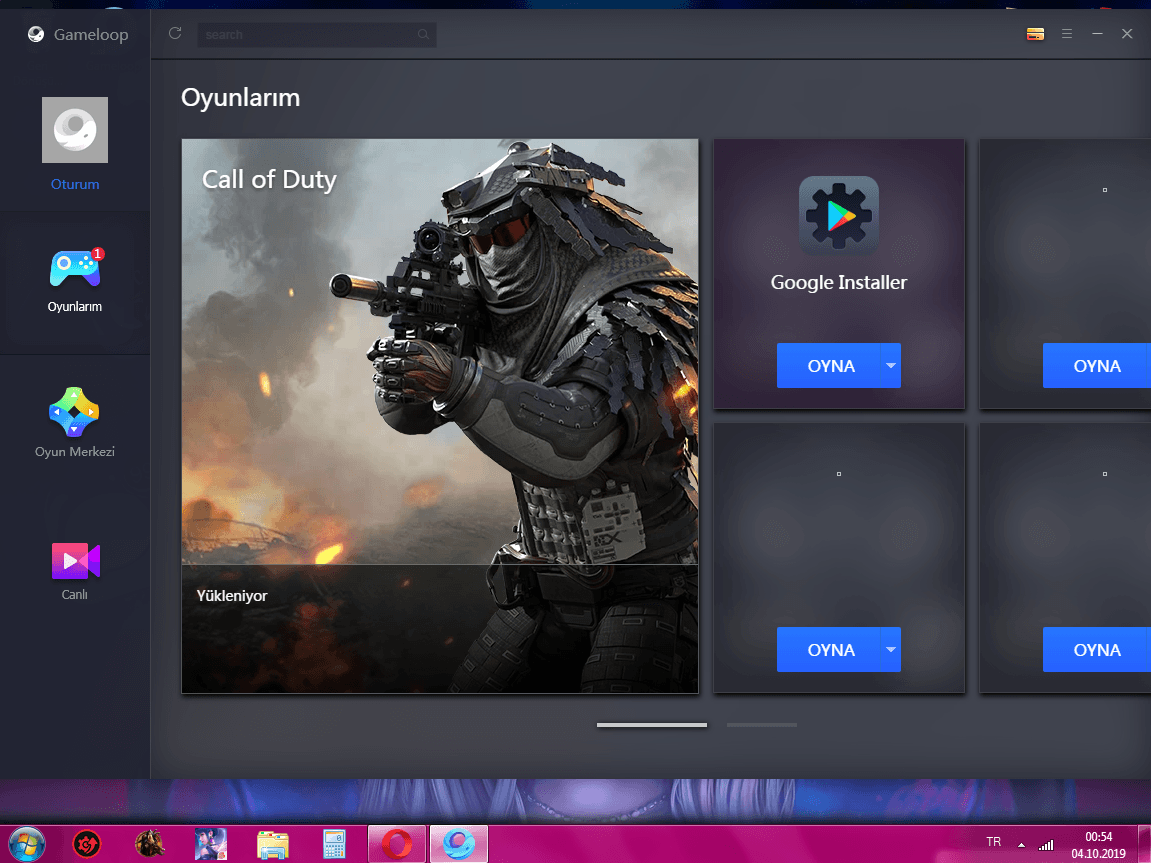
Task: Click into the search field
Action: (316, 34)
